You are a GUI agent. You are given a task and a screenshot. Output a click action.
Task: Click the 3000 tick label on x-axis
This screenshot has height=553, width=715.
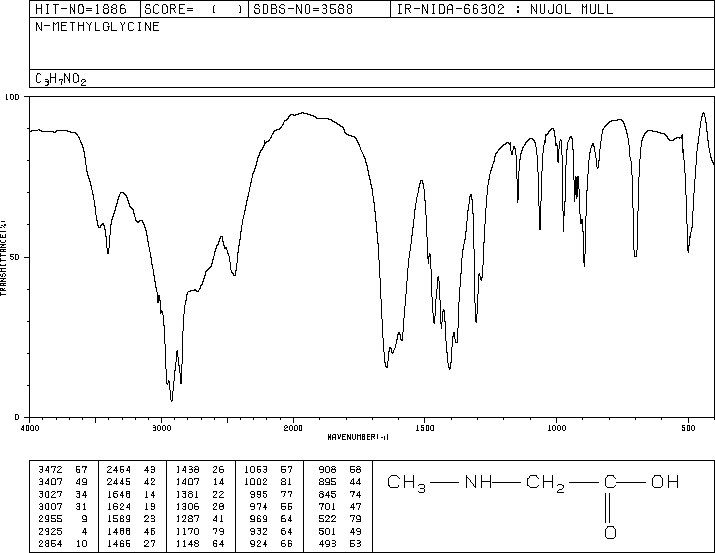point(161,428)
